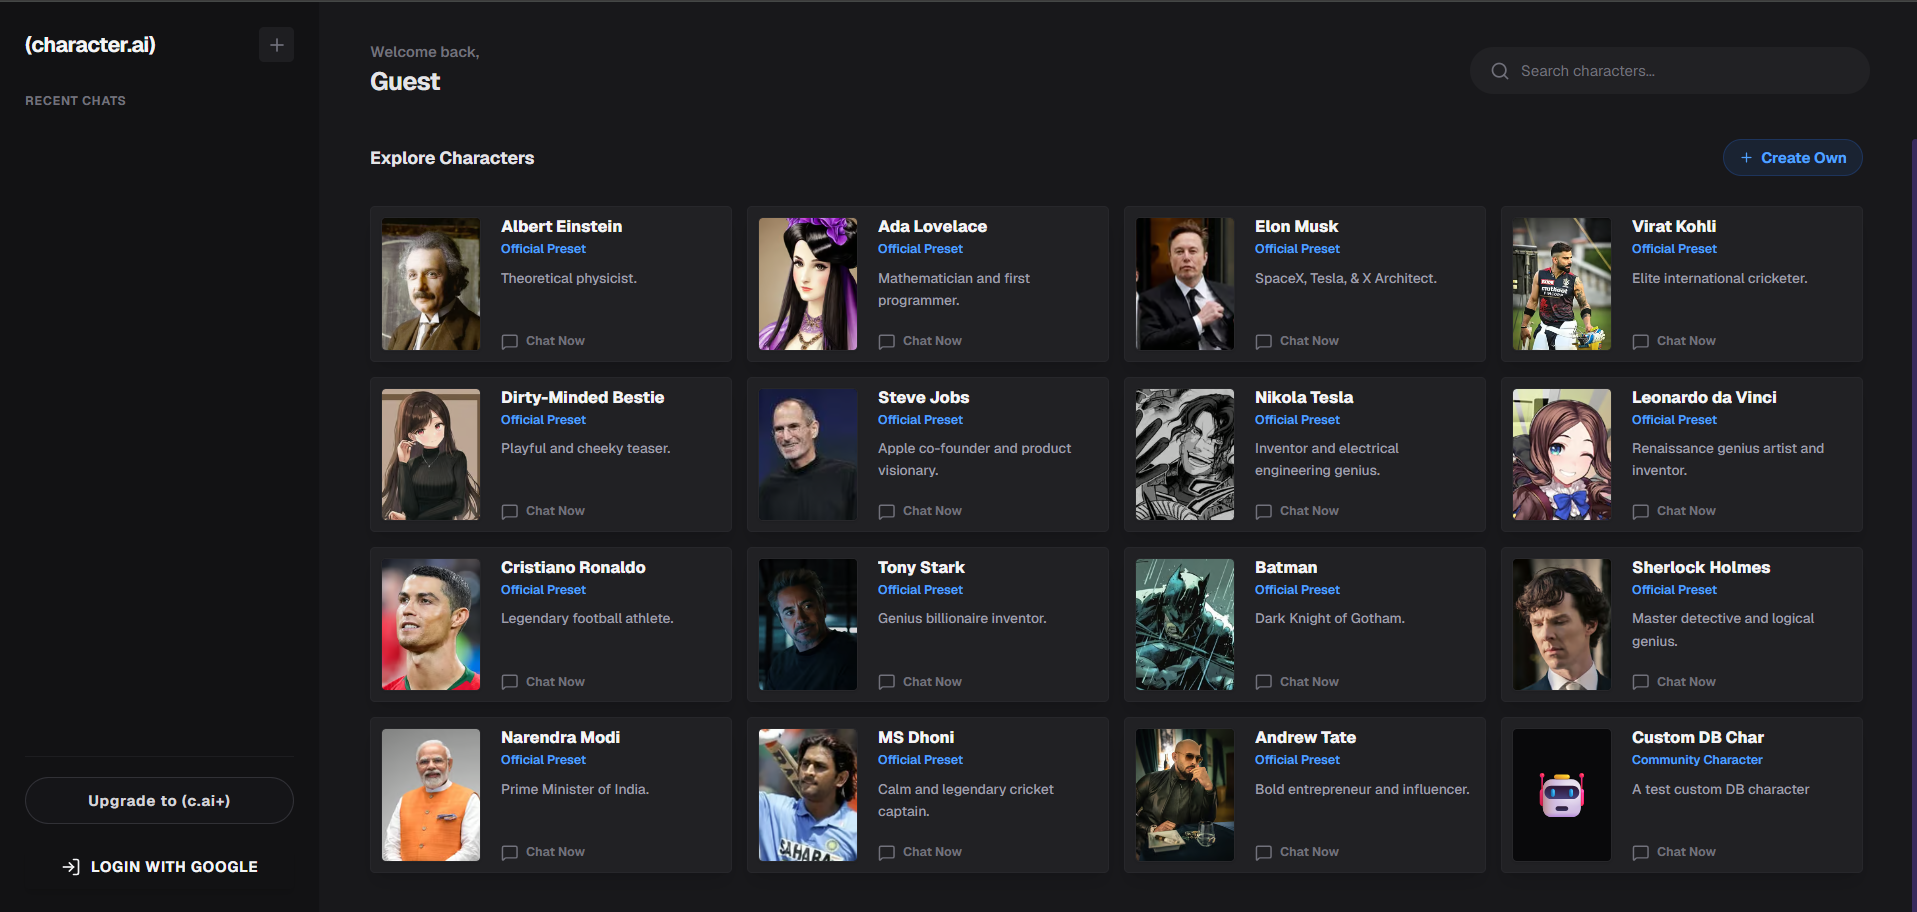1917x912 pixels.
Task: Click the Community Character label
Action: pyautogui.click(x=1697, y=760)
